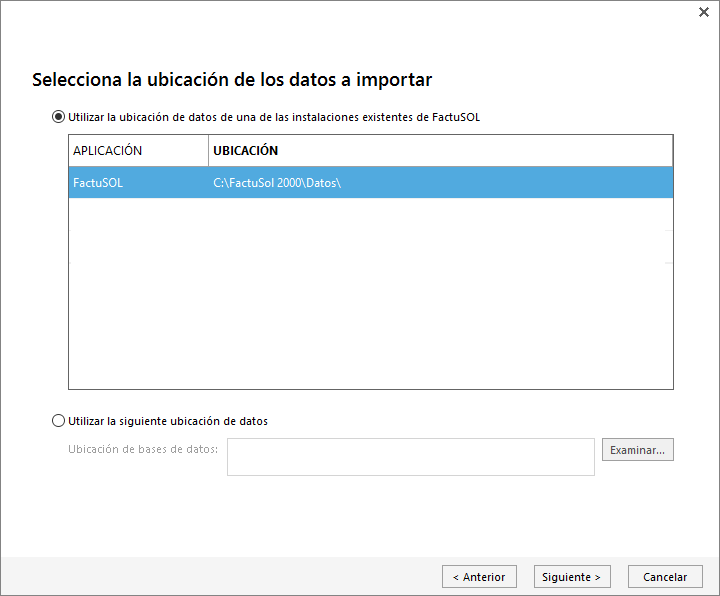Click the 'Selecciona la ubicación de los datos' heading

(232, 79)
